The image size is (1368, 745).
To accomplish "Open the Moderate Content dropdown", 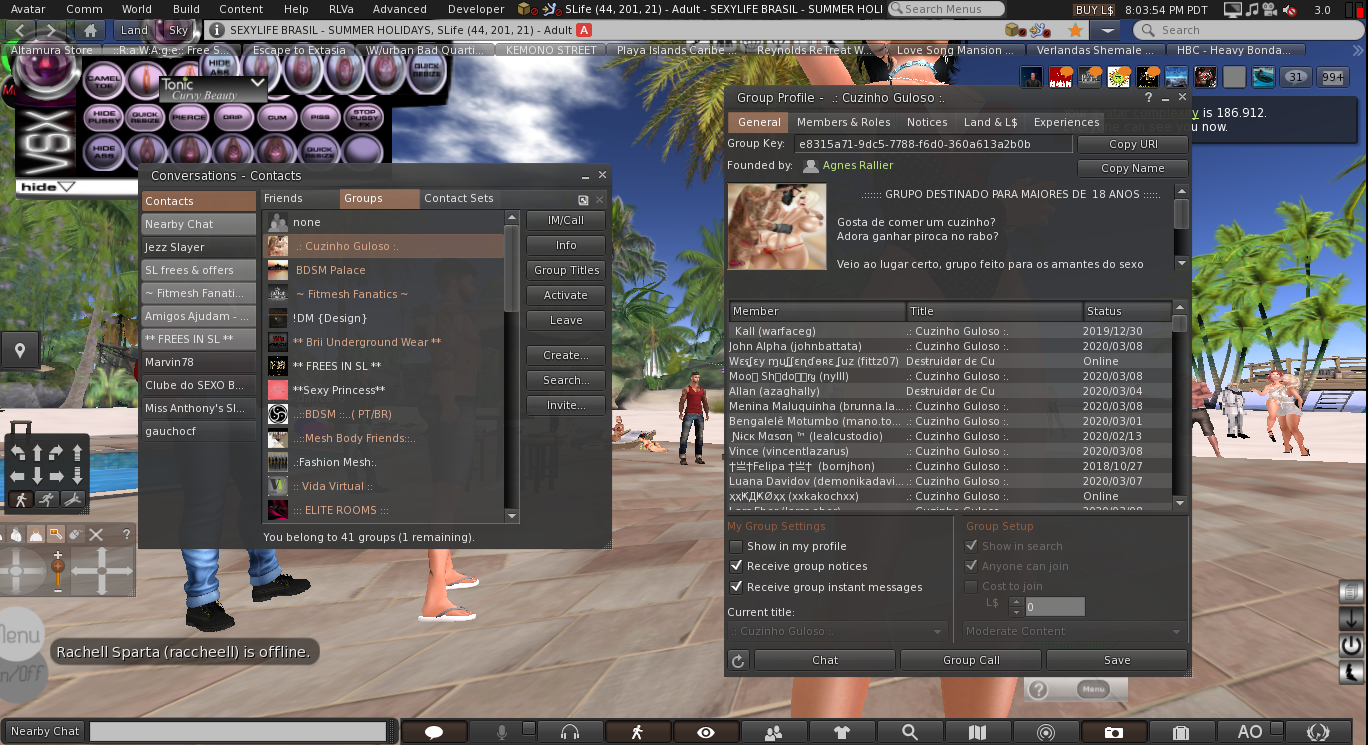I will pos(1074,631).
